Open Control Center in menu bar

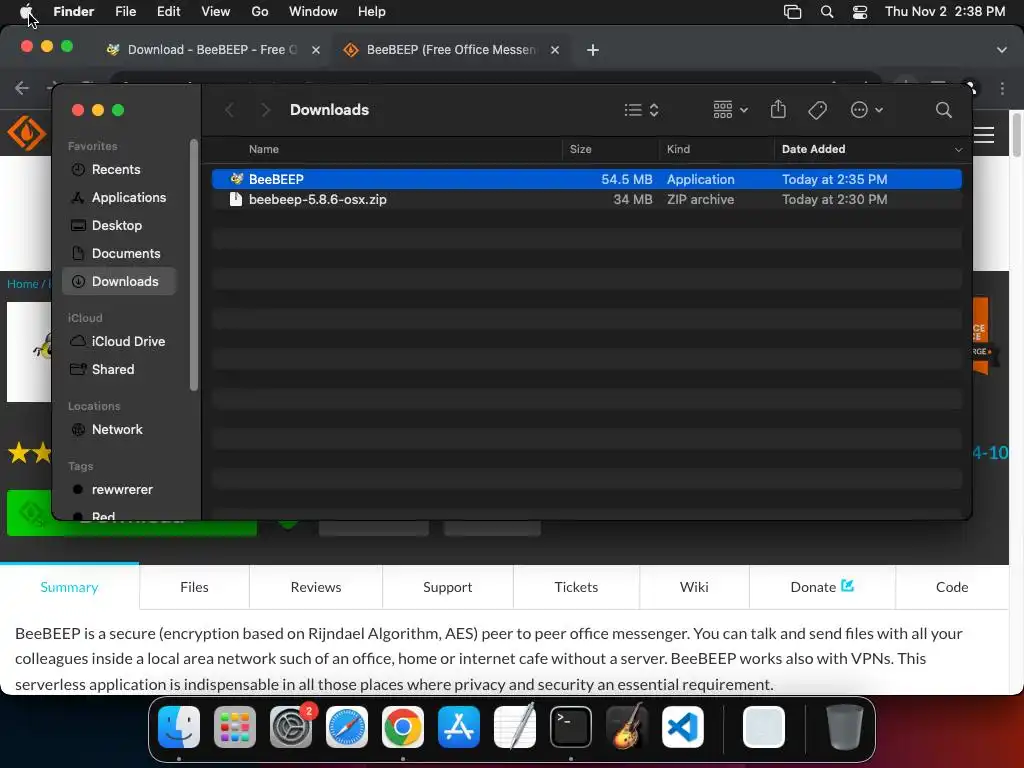(x=860, y=12)
